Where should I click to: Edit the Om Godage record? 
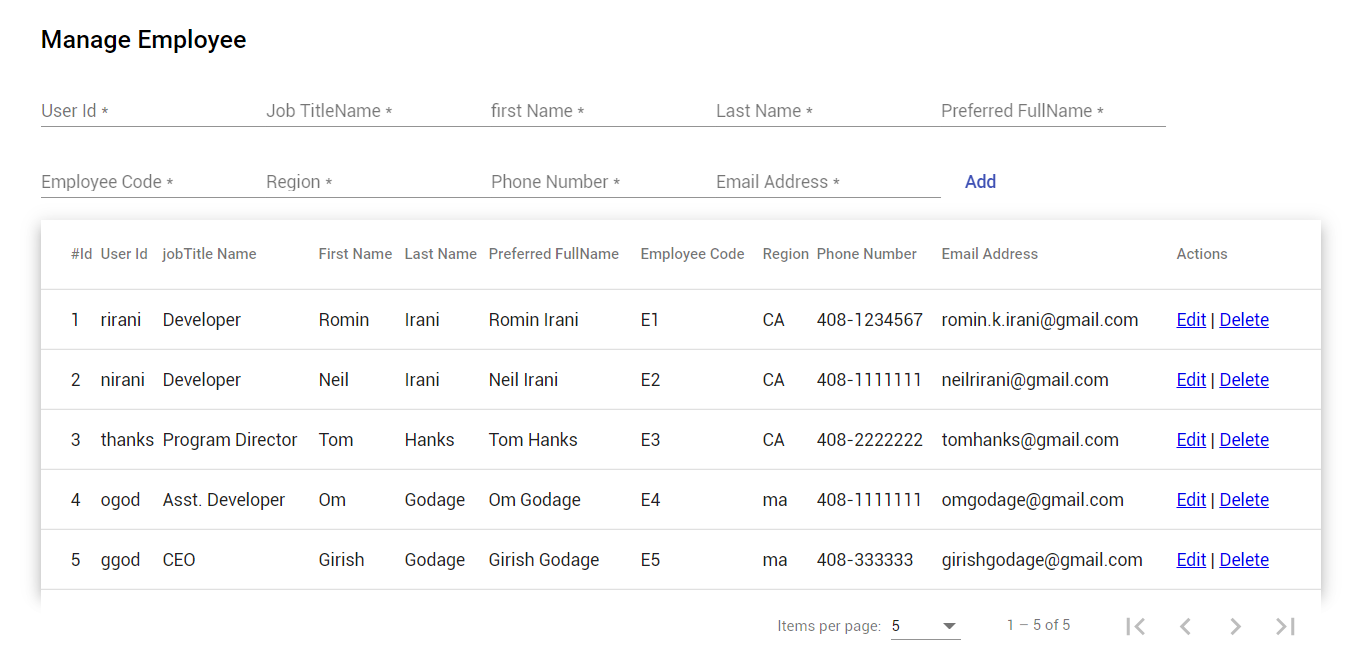(x=1191, y=499)
